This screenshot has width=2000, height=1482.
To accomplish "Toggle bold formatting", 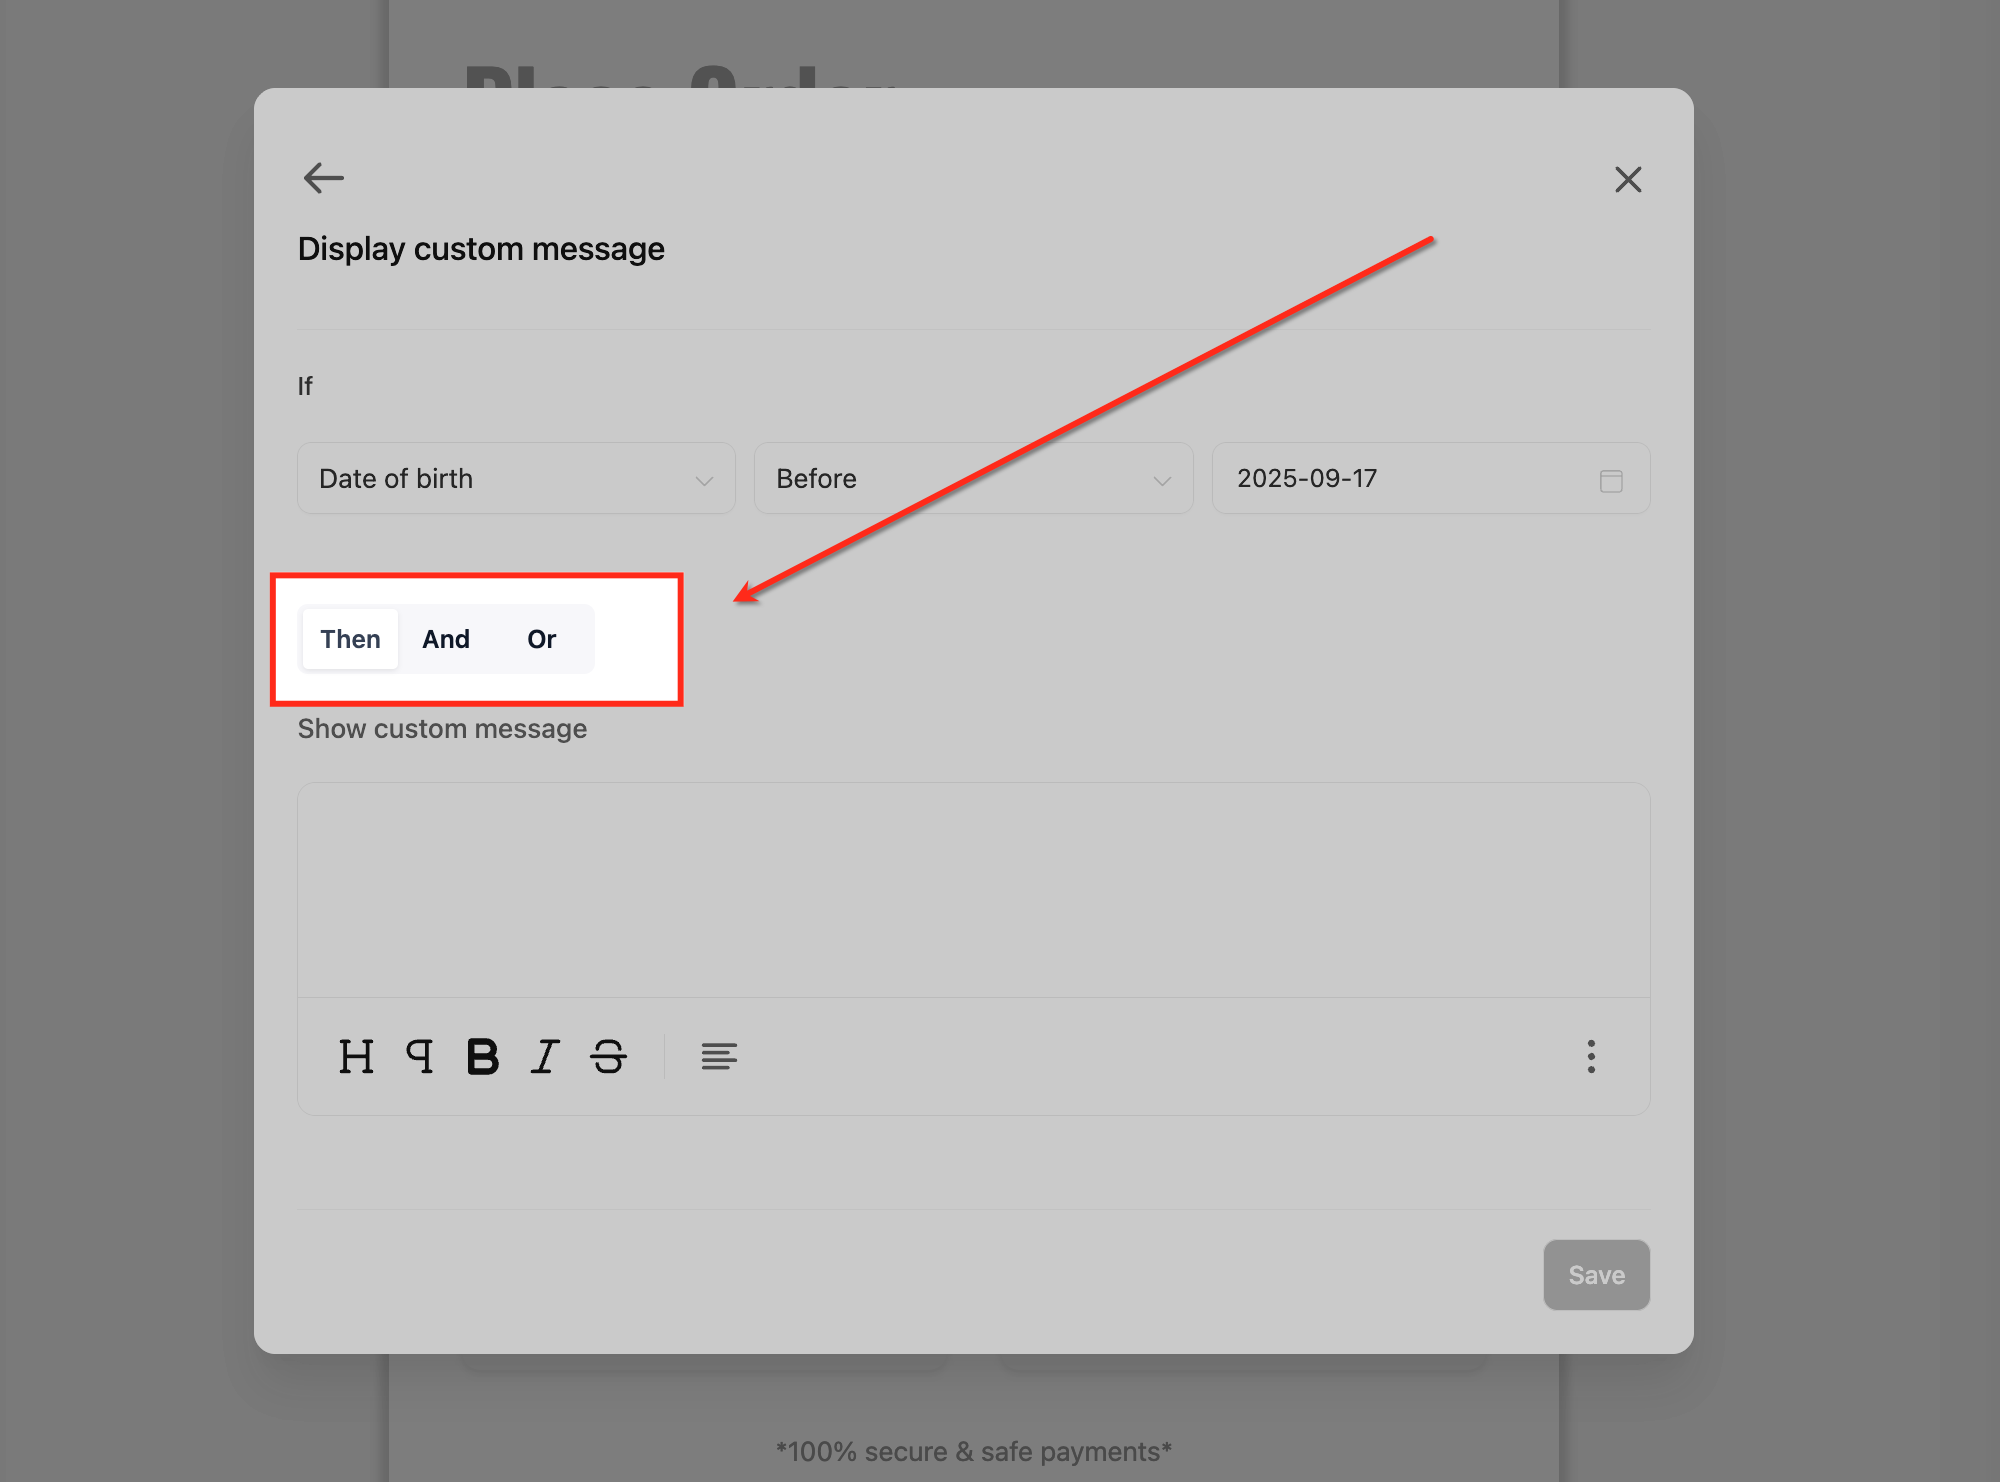I will pyautogui.click(x=483, y=1056).
